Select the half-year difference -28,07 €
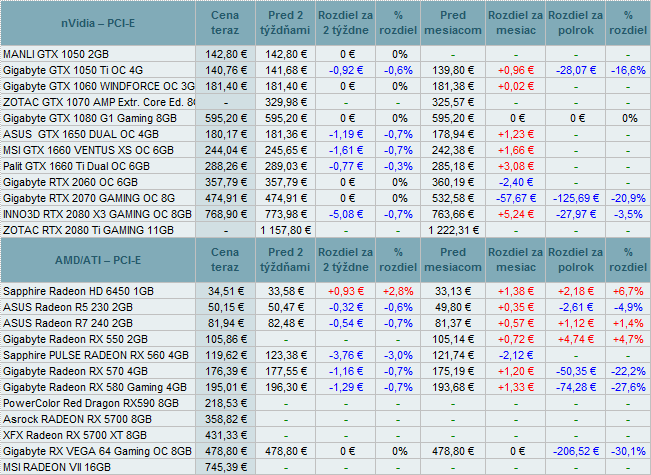 tap(576, 70)
